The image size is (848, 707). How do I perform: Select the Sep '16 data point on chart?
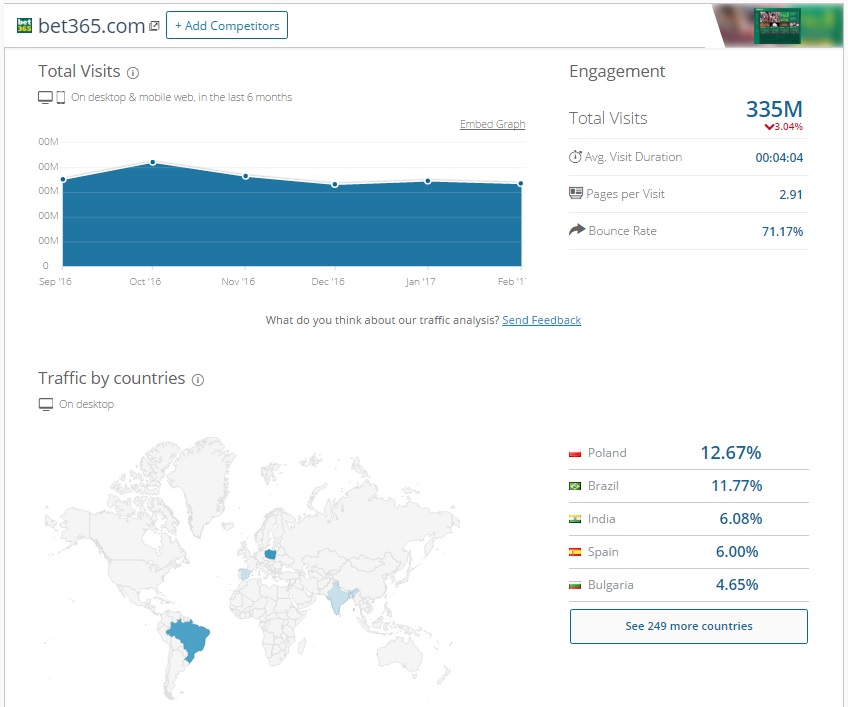point(63,180)
